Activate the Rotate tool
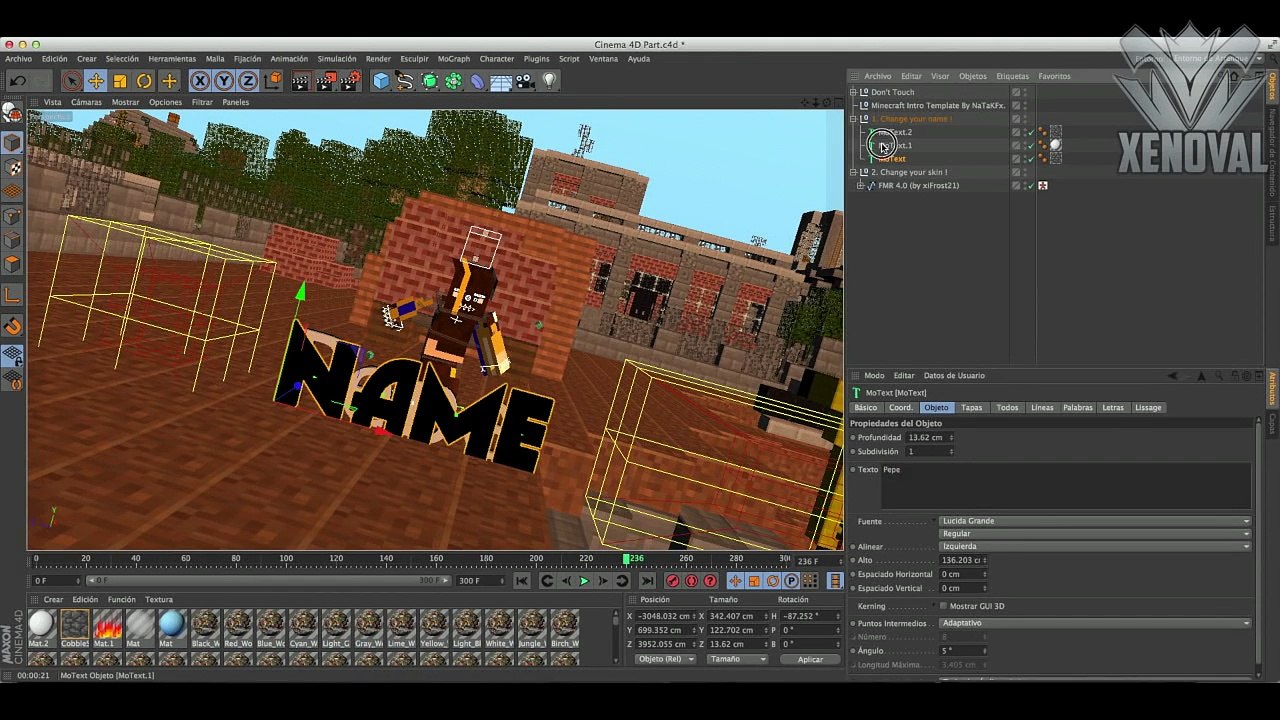This screenshot has height=720, width=1280. tap(144, 81)
